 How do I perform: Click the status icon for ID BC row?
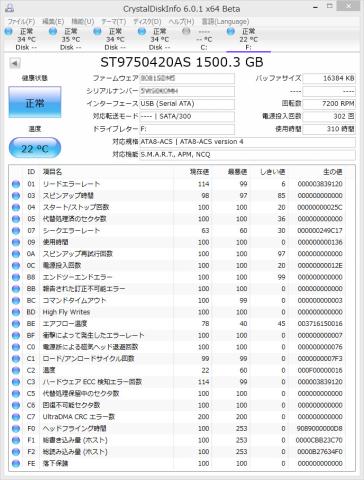tap(16, 300)
